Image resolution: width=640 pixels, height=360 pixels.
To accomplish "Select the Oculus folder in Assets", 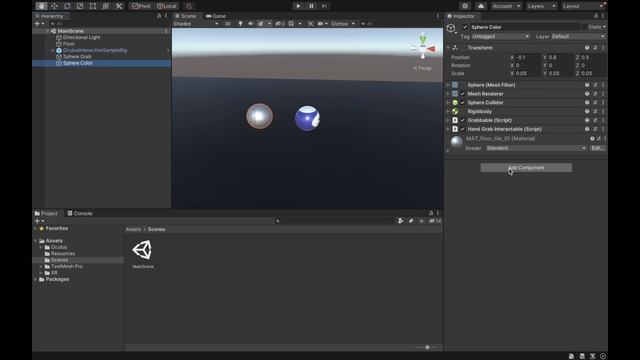I will click(59, 247).
